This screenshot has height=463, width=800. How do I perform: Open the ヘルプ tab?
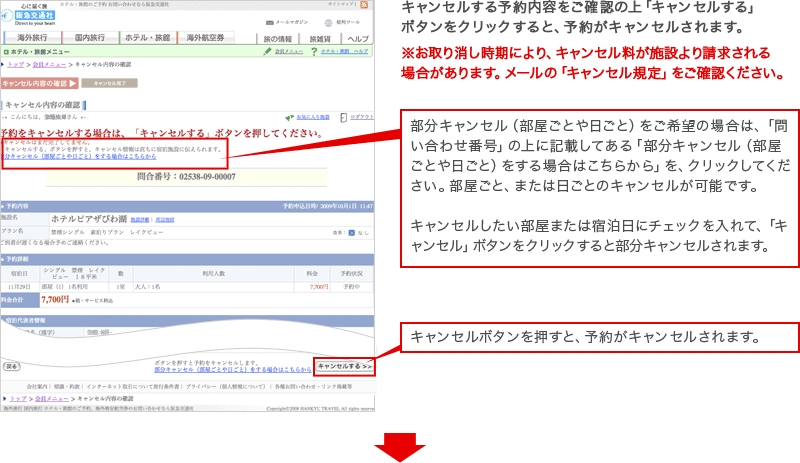coord(358,39)
